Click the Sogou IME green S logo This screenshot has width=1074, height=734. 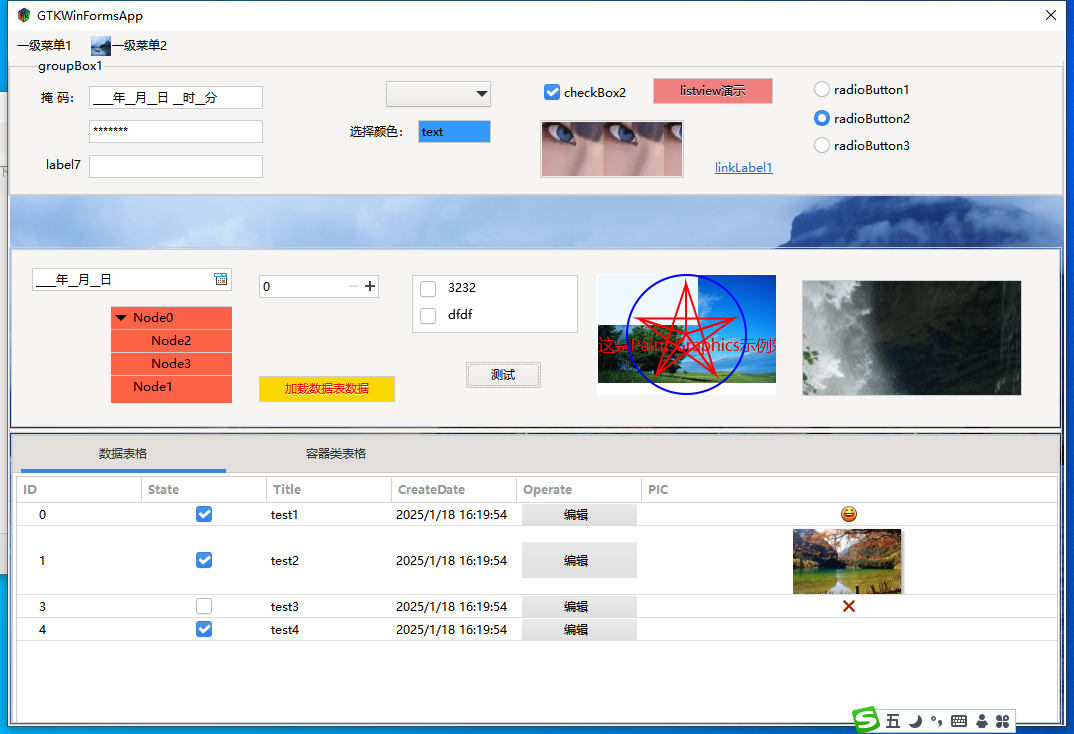tap(866, 720)
